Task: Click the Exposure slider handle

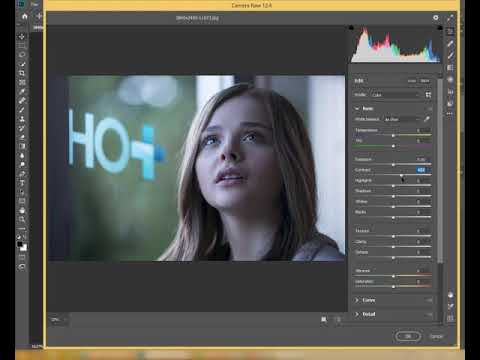Action: tap(393, 164)
